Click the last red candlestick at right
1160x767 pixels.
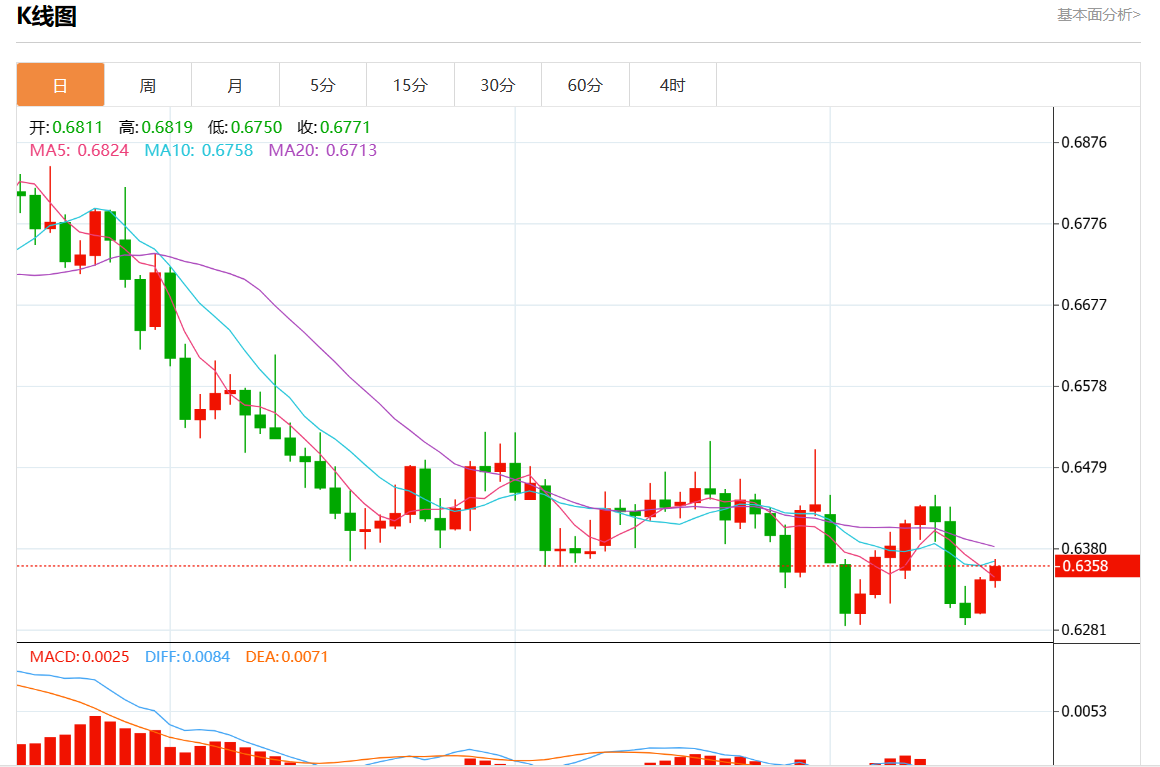tap(995, 573)
